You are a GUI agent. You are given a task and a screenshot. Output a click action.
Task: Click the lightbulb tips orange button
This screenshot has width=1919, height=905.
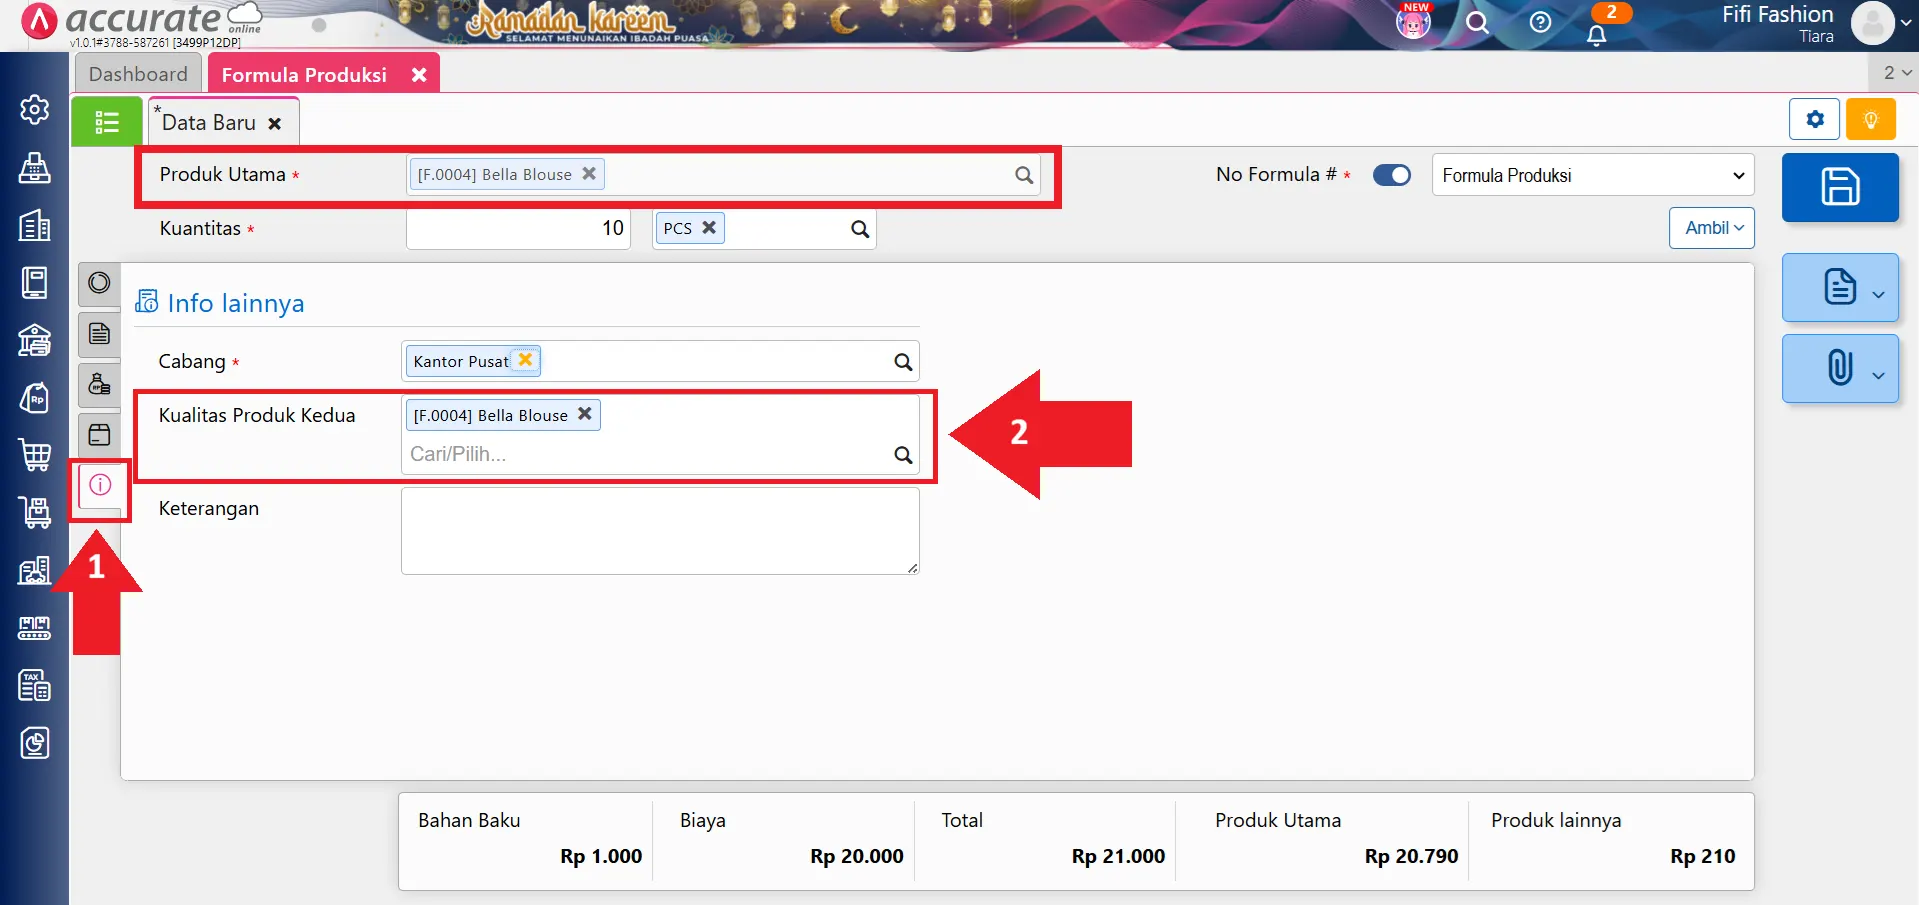pos(1870,120)
